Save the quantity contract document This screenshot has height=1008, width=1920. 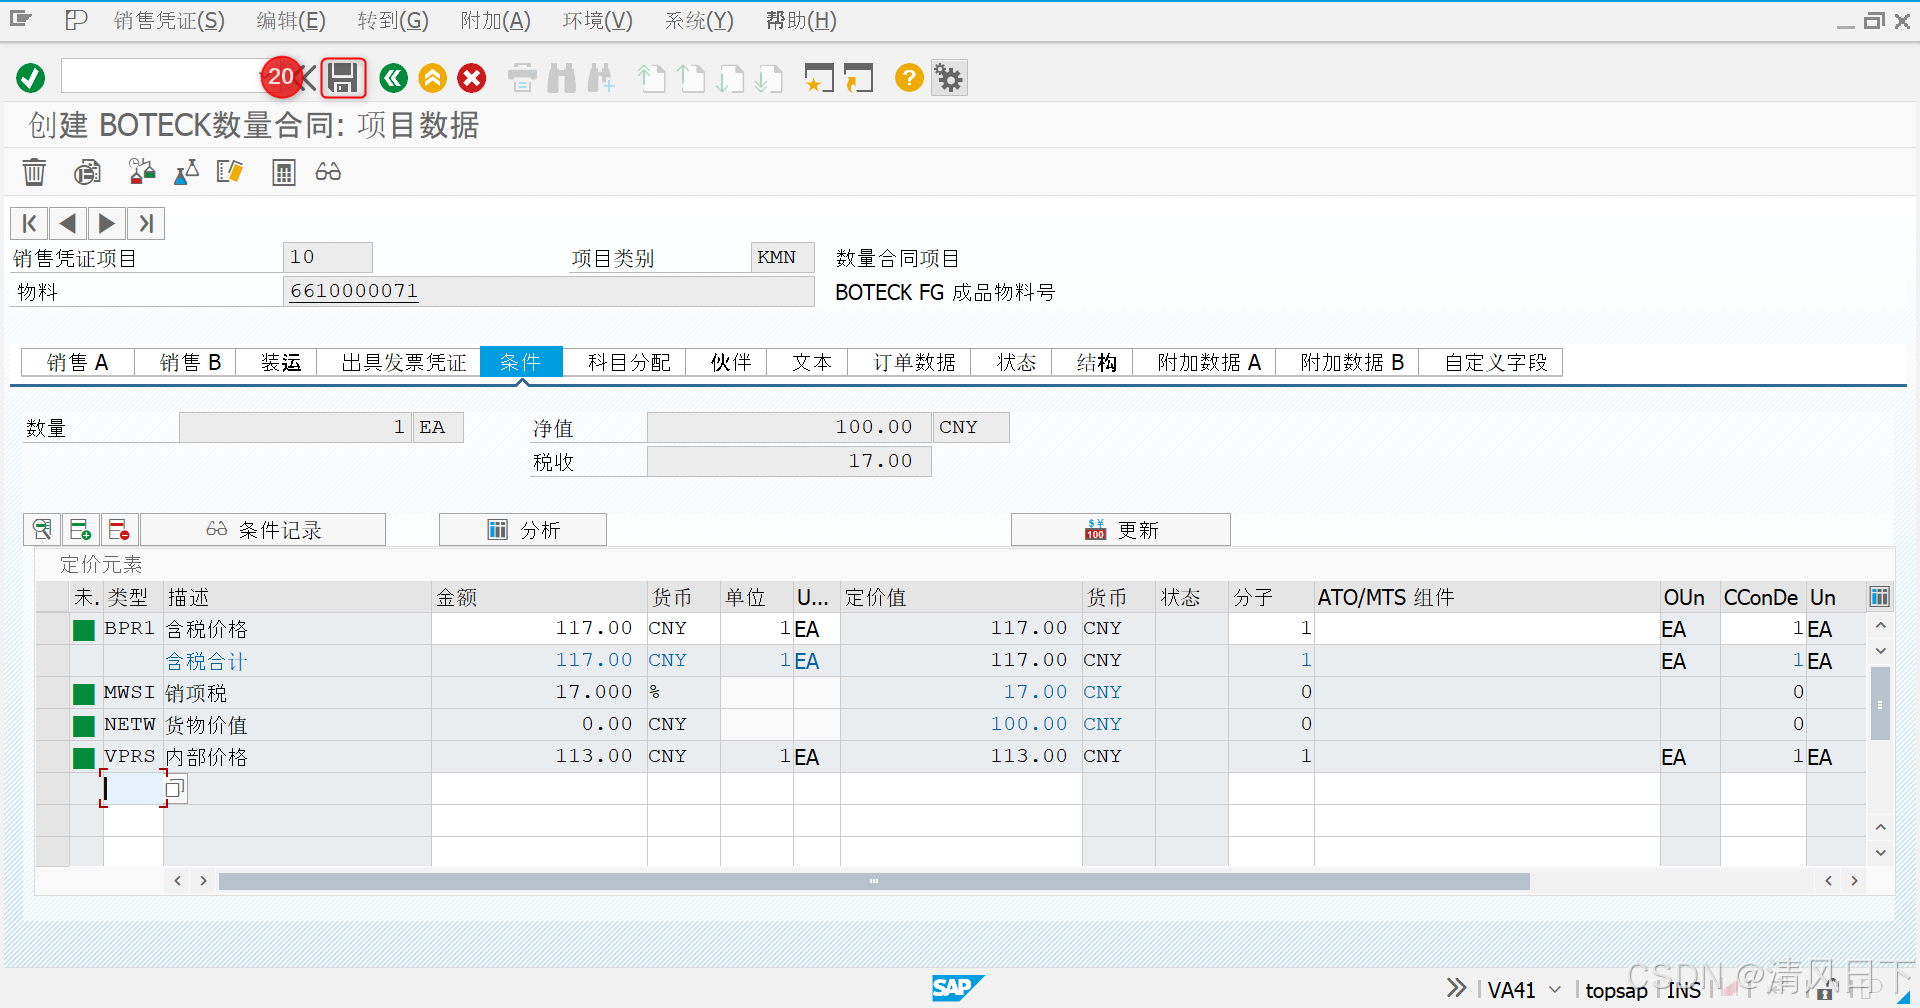[x=343, y=77]
